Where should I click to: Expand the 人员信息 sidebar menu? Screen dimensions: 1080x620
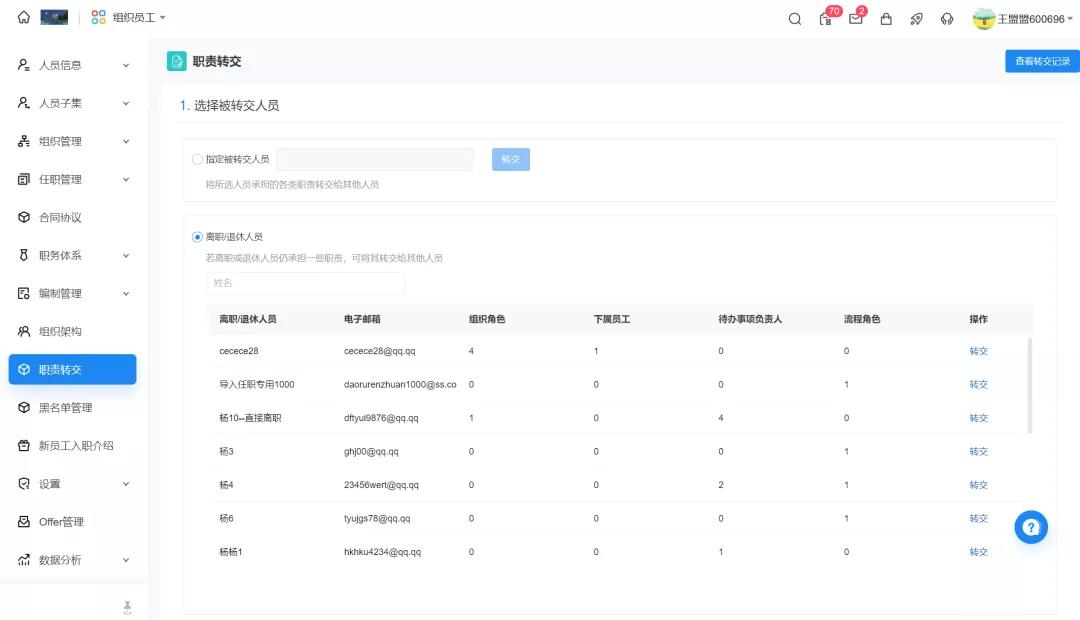coord(74,65)
